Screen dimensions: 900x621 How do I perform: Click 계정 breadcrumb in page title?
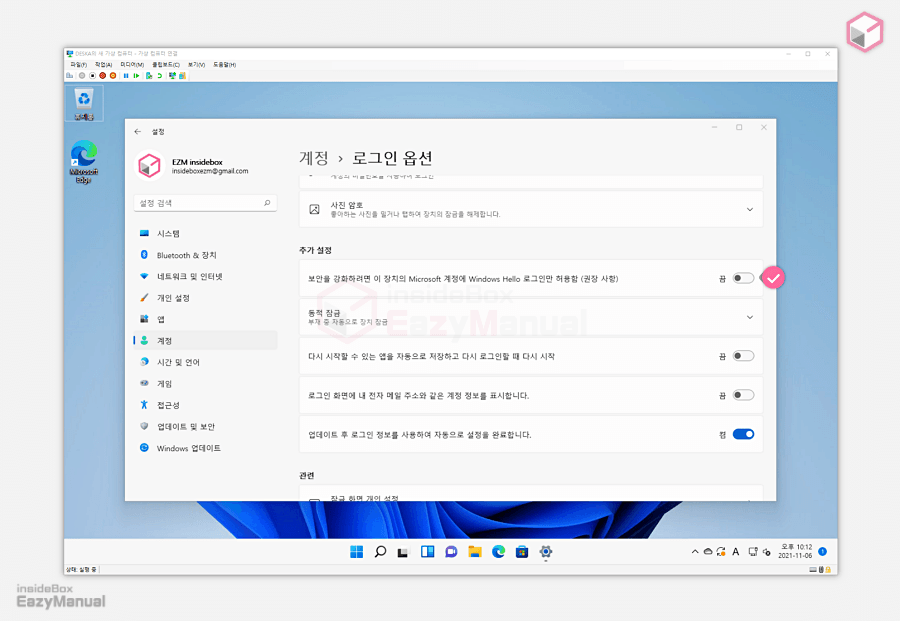pos(314,158)
